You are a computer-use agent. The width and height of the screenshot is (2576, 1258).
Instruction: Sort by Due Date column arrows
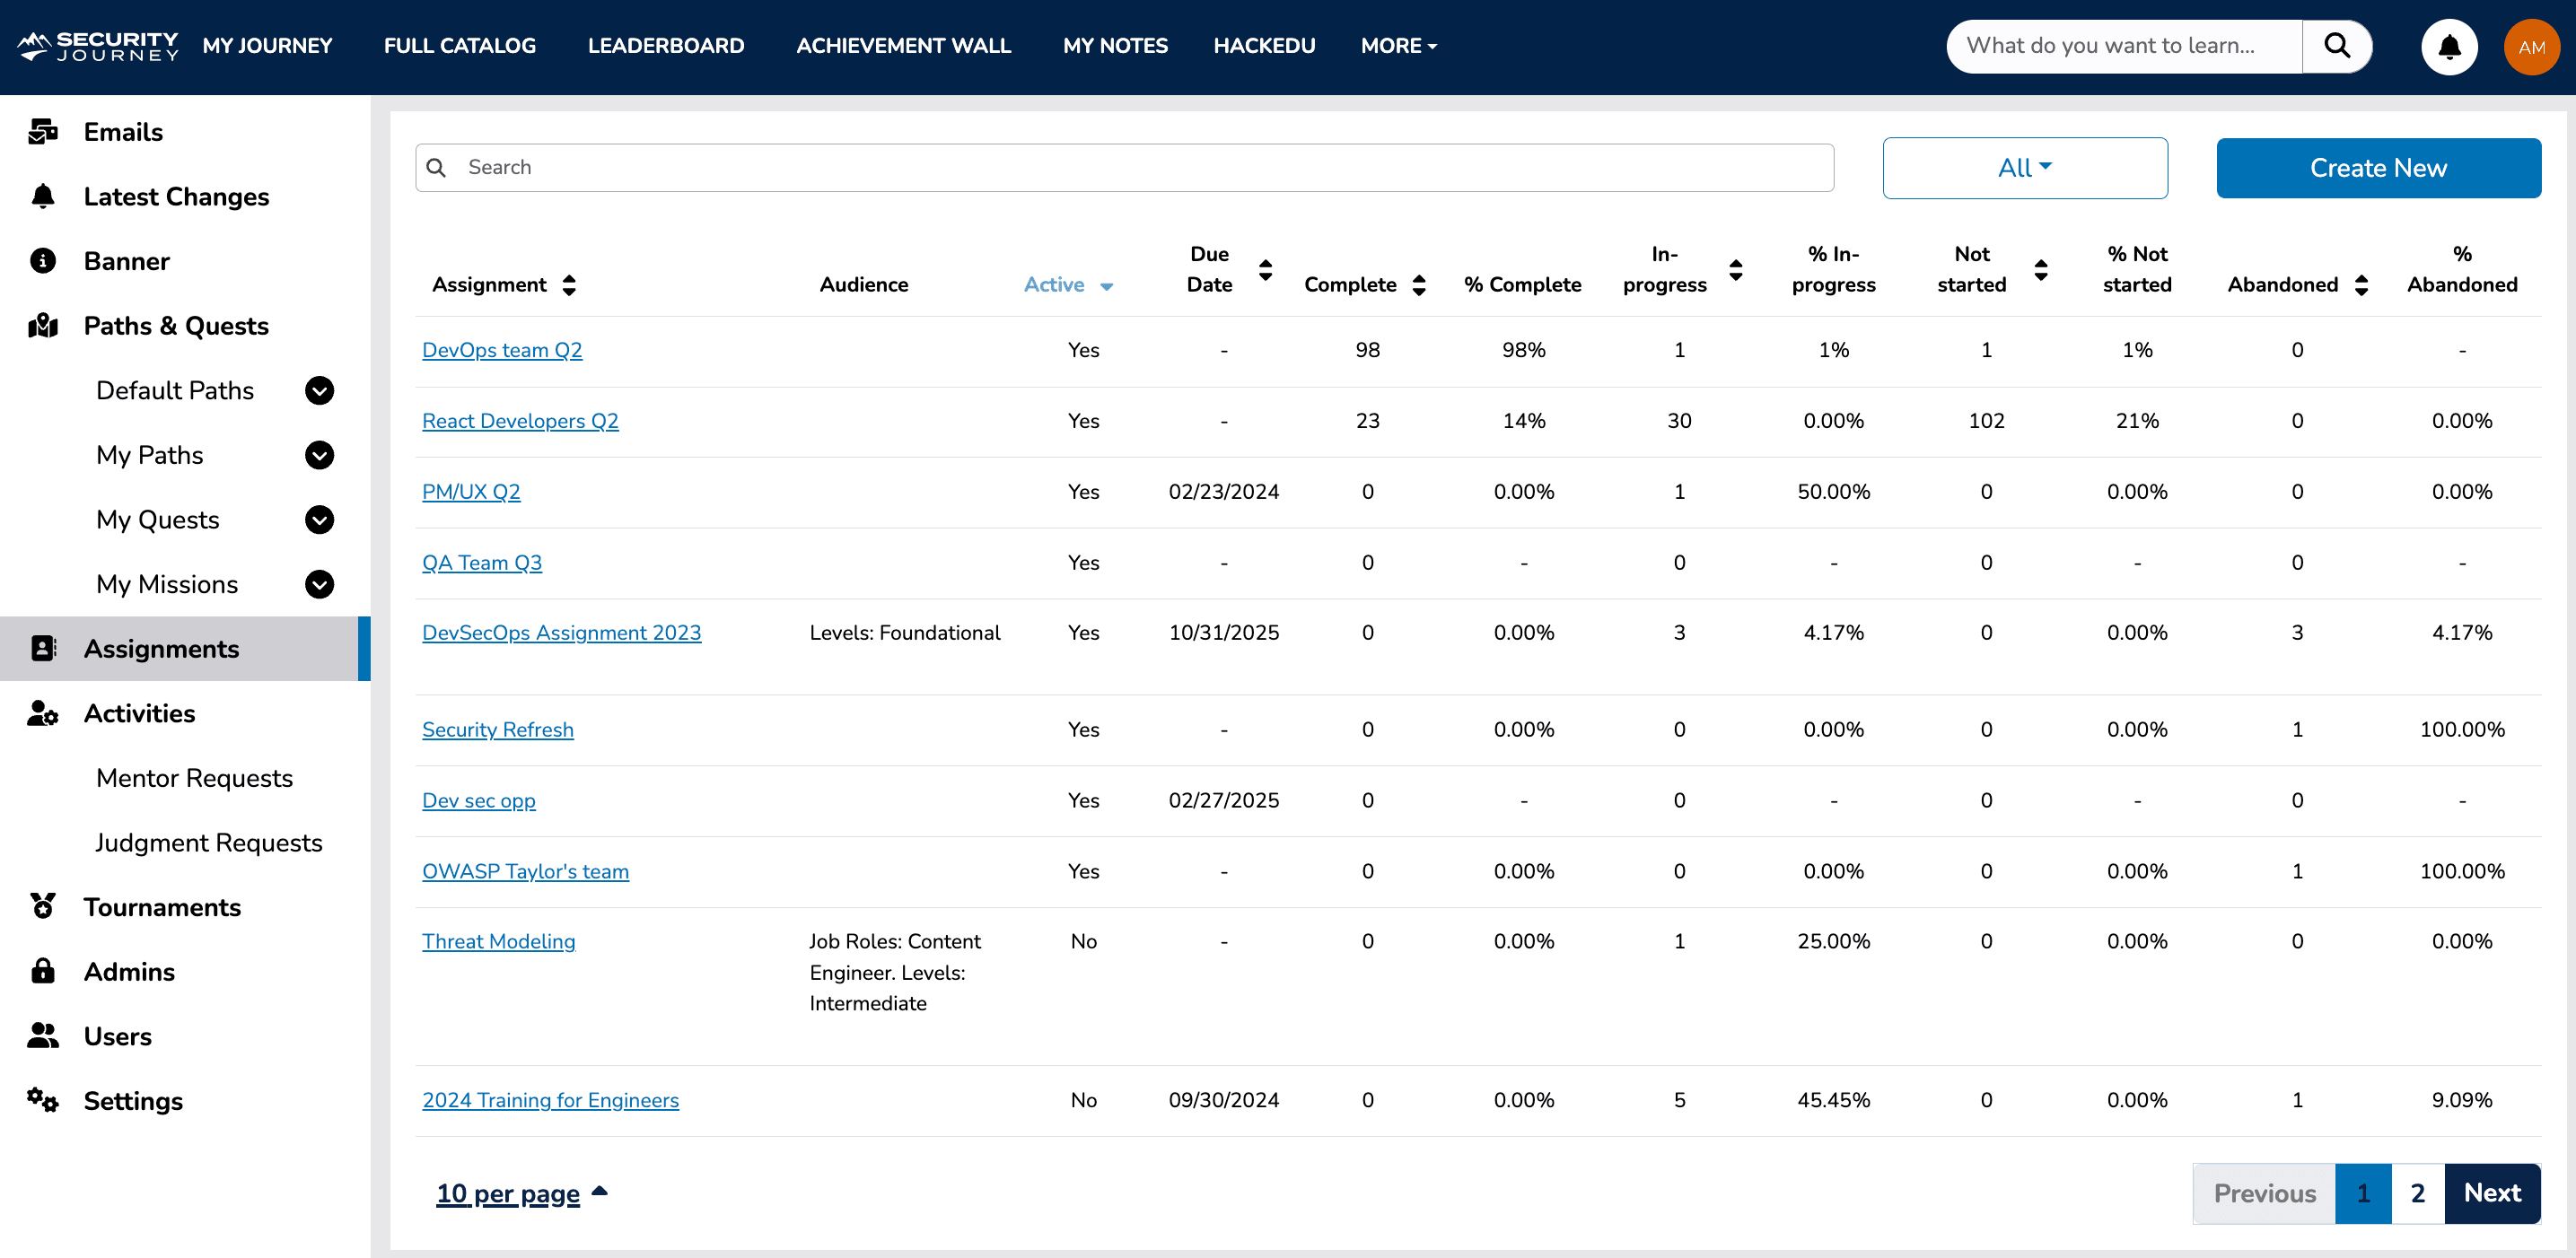point(1265,270)
